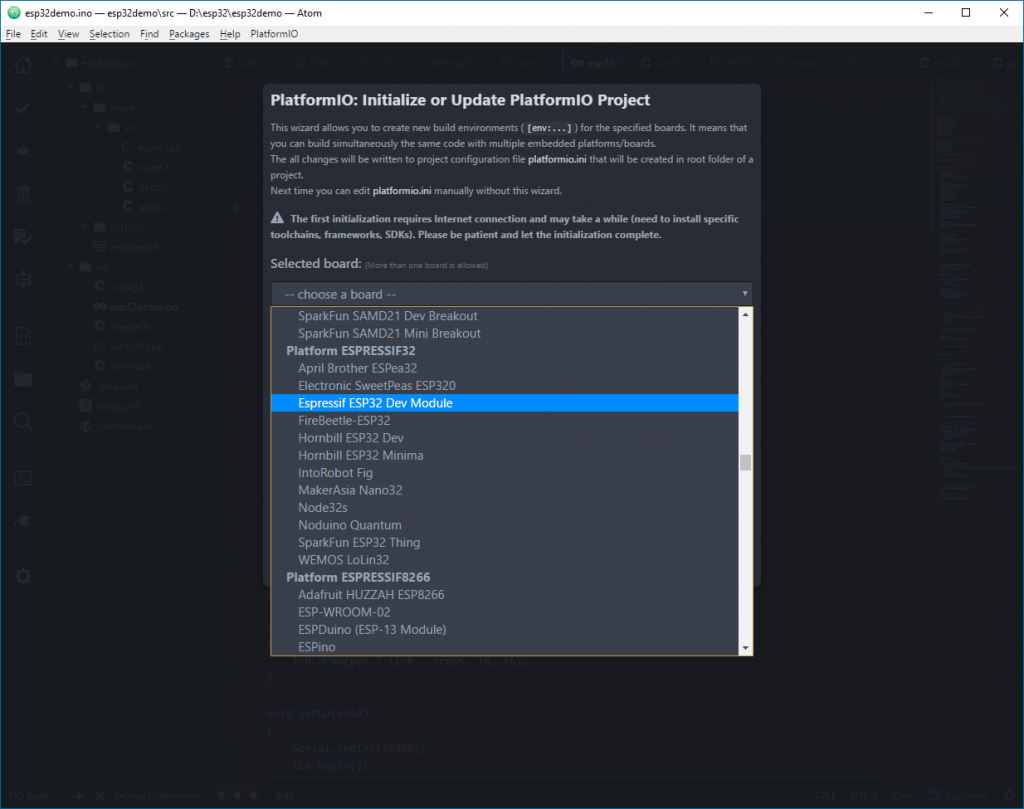The height and width of the screenshot is (809, 1024).
Task: Select Noduino Quantum board
Action: 505,525
